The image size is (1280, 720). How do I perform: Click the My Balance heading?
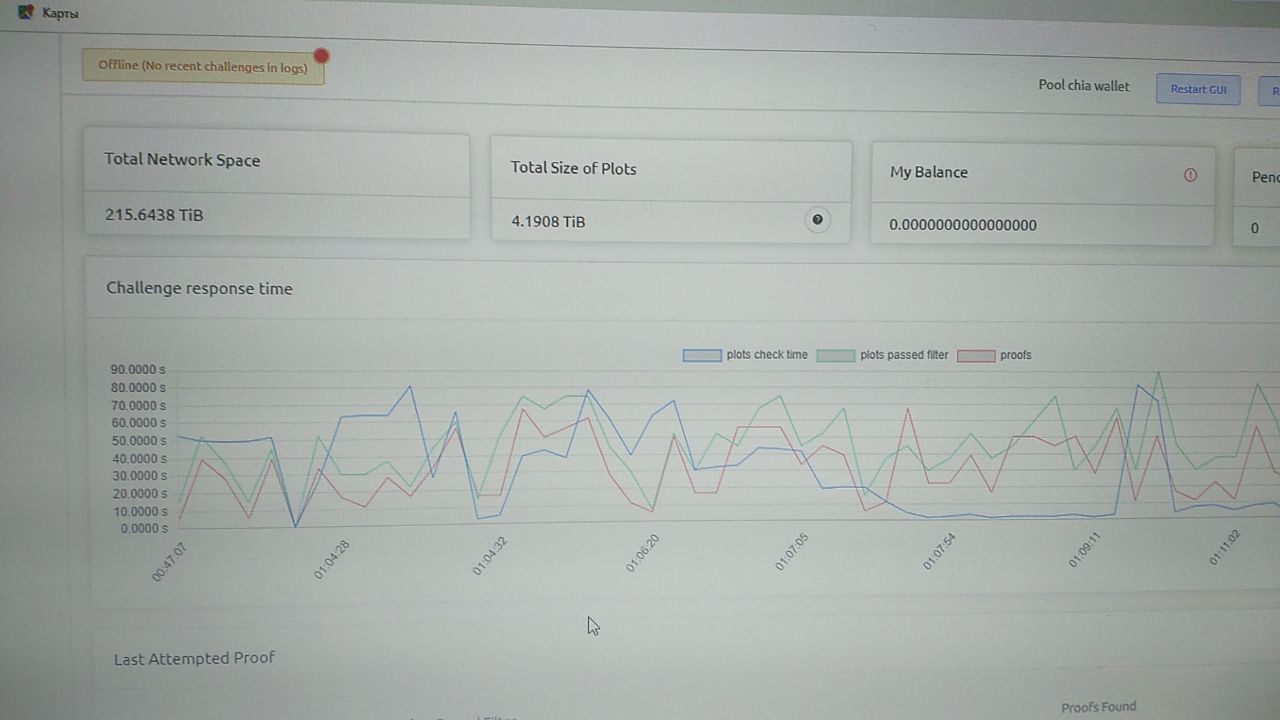pyautogui.click(x=929, y=172)
